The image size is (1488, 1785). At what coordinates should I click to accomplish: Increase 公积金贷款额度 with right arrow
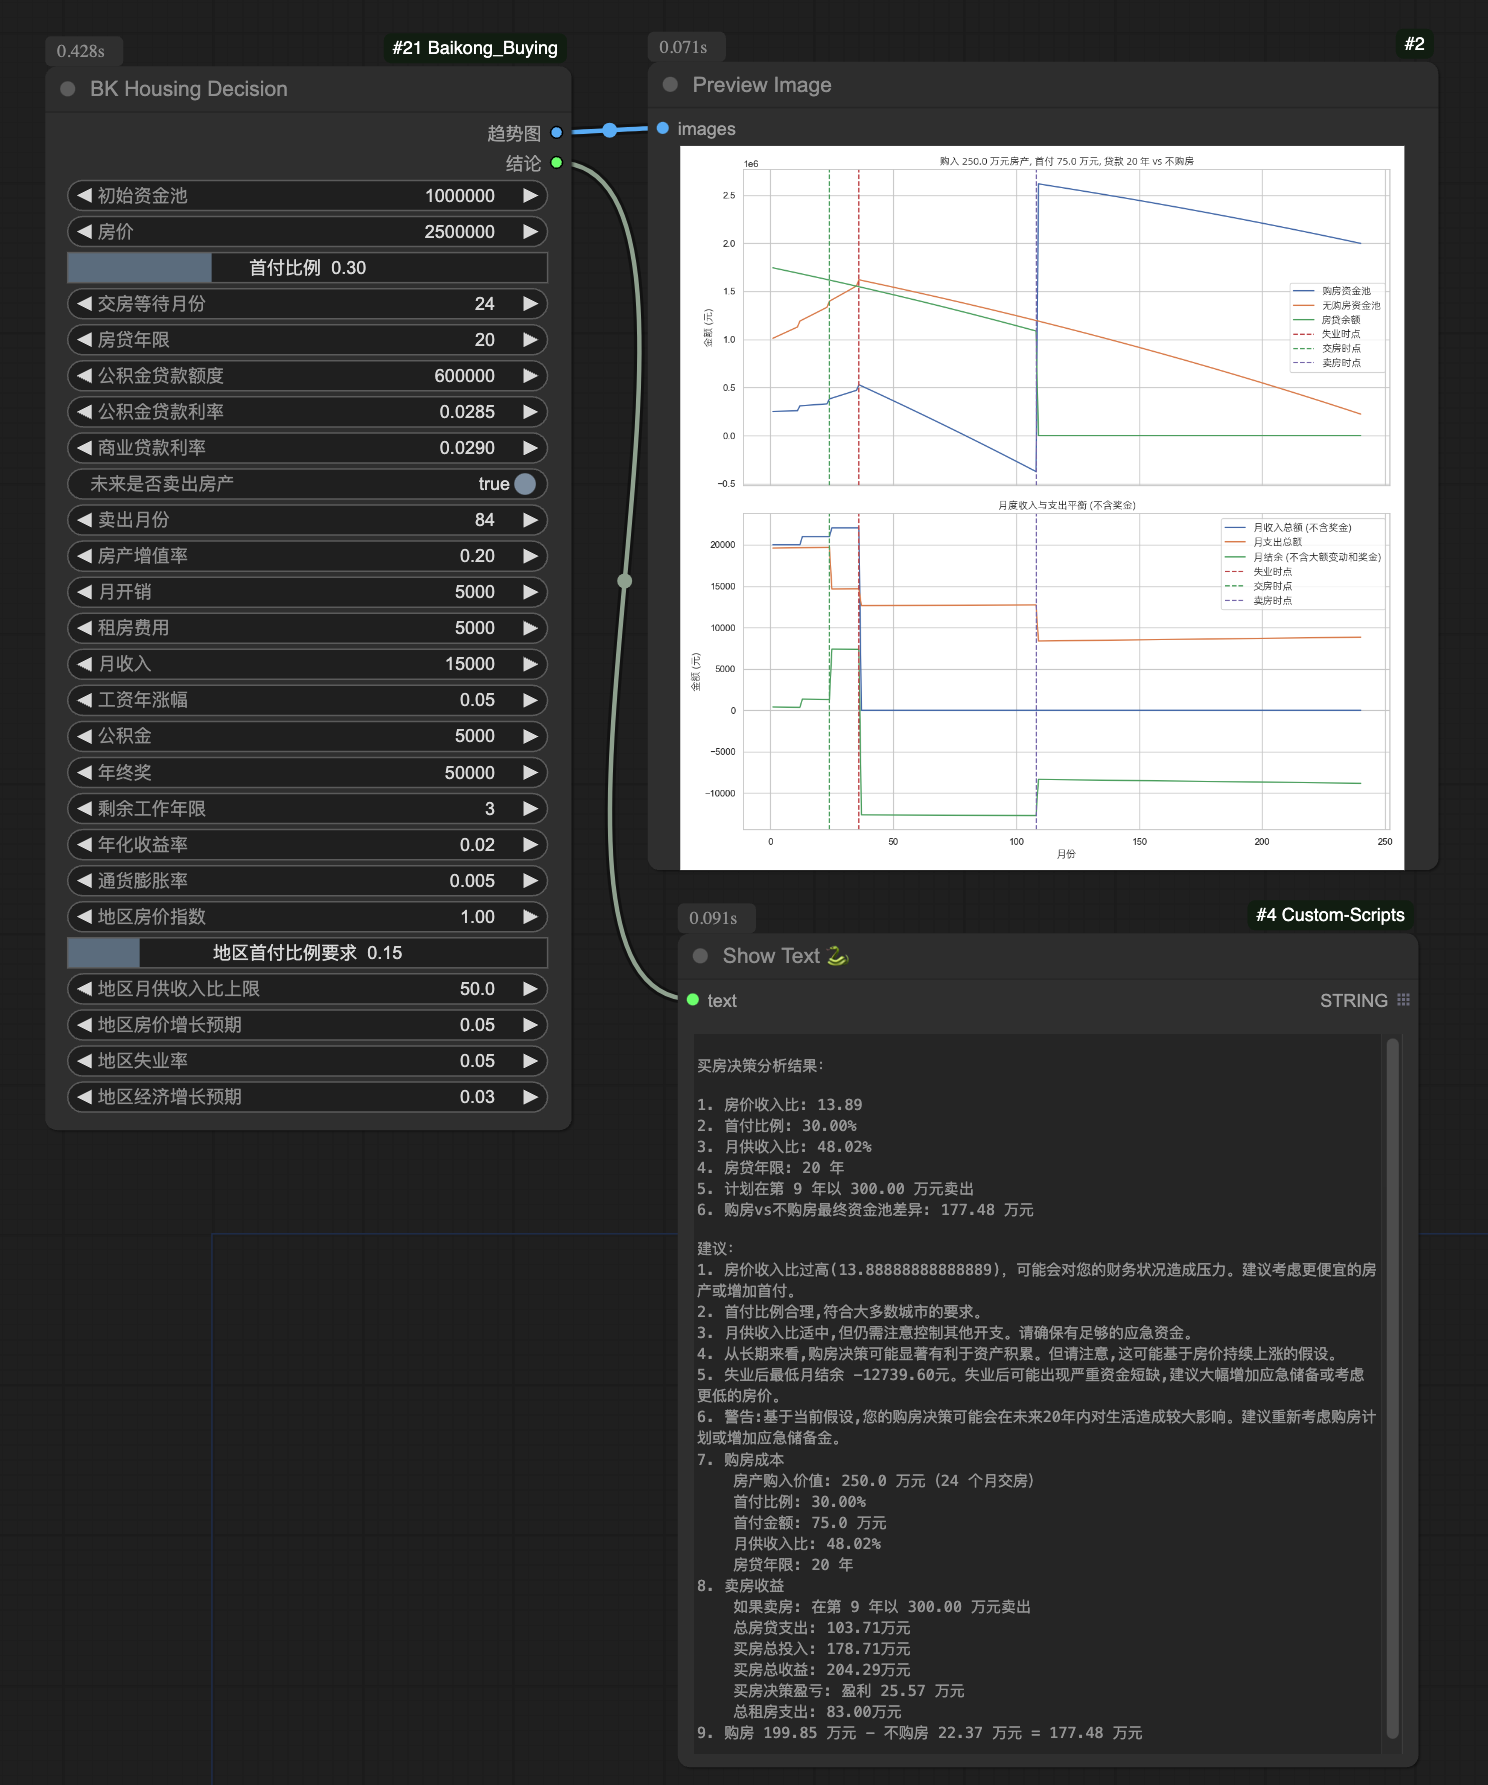(x=531, y=376)
